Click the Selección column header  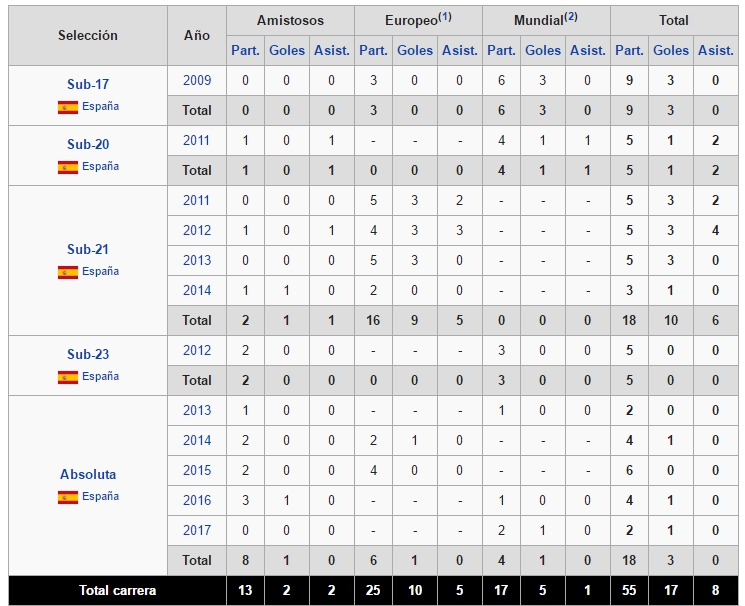pos(88,35)
